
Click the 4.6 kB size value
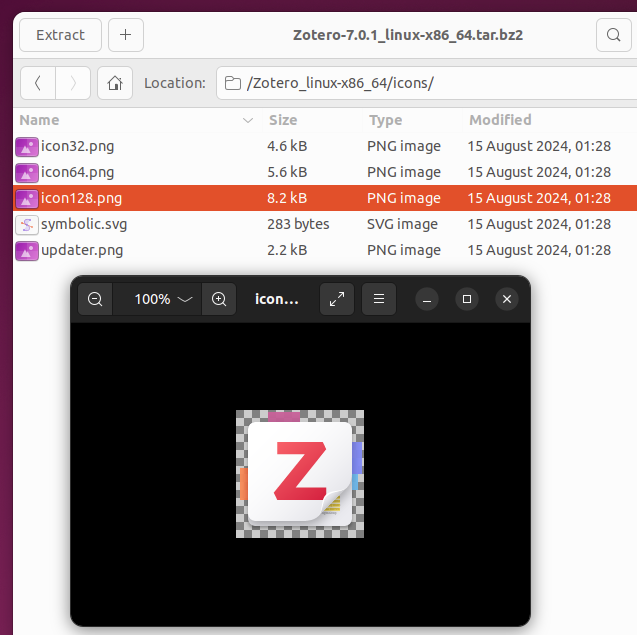click(287, 146)
